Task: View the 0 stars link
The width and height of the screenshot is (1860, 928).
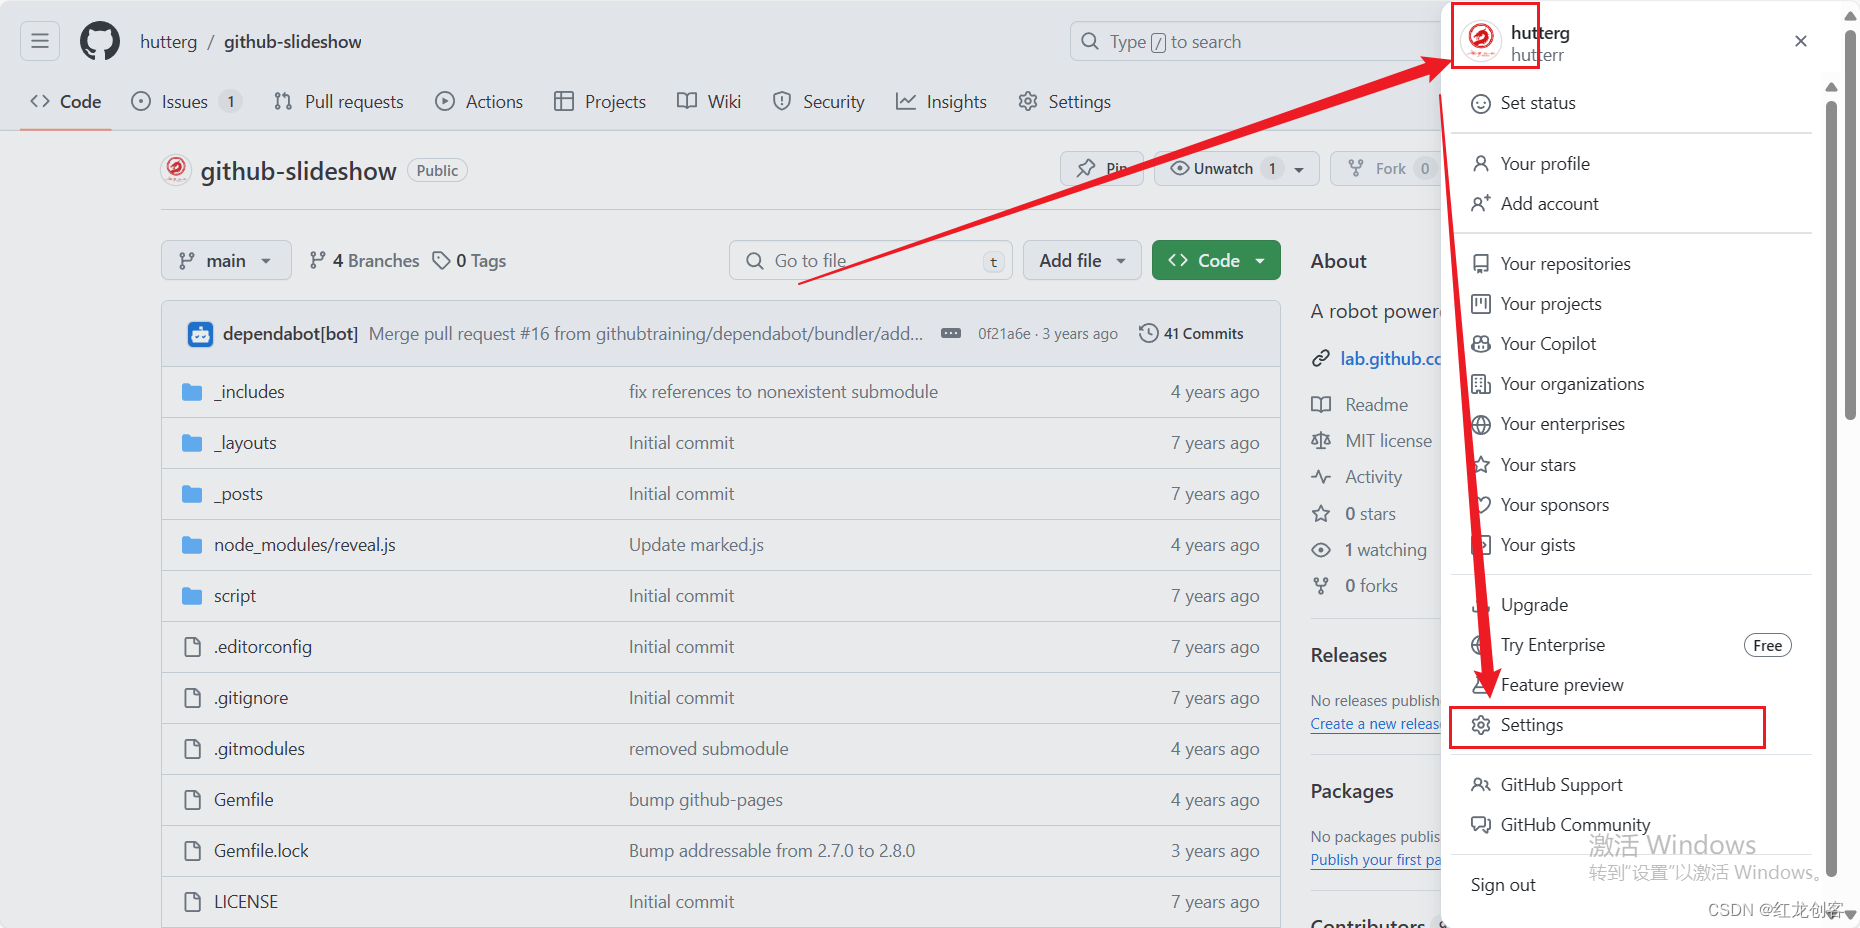Action: [x=1354, y=514]
